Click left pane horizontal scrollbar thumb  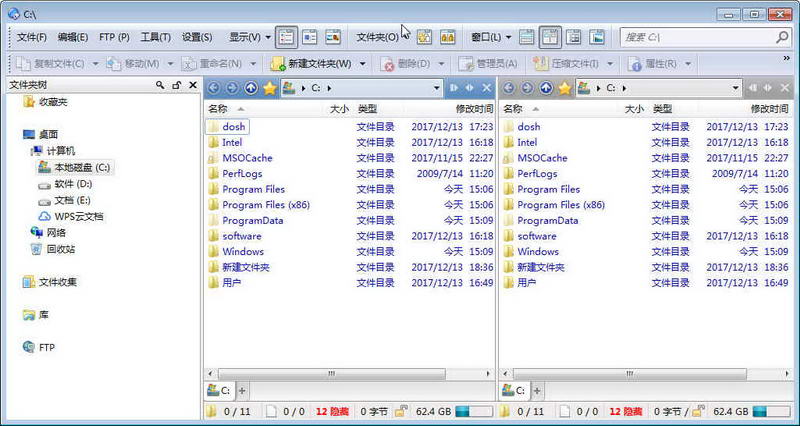332,374
